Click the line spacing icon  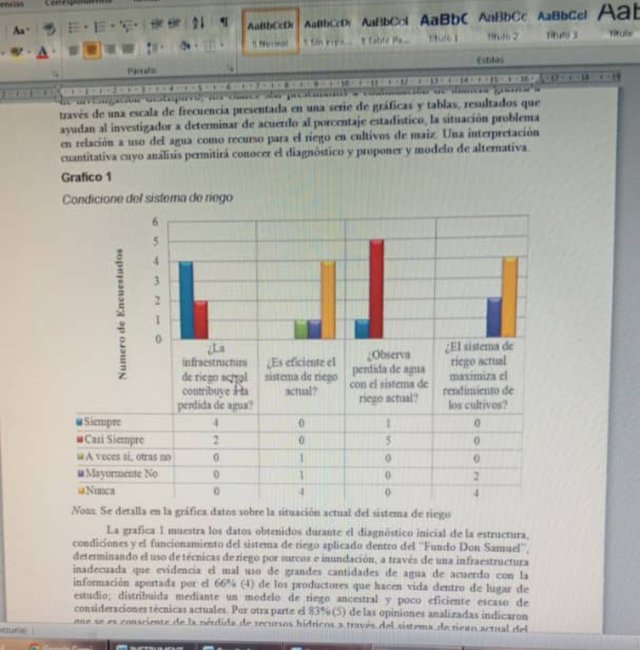coord(151,48)
